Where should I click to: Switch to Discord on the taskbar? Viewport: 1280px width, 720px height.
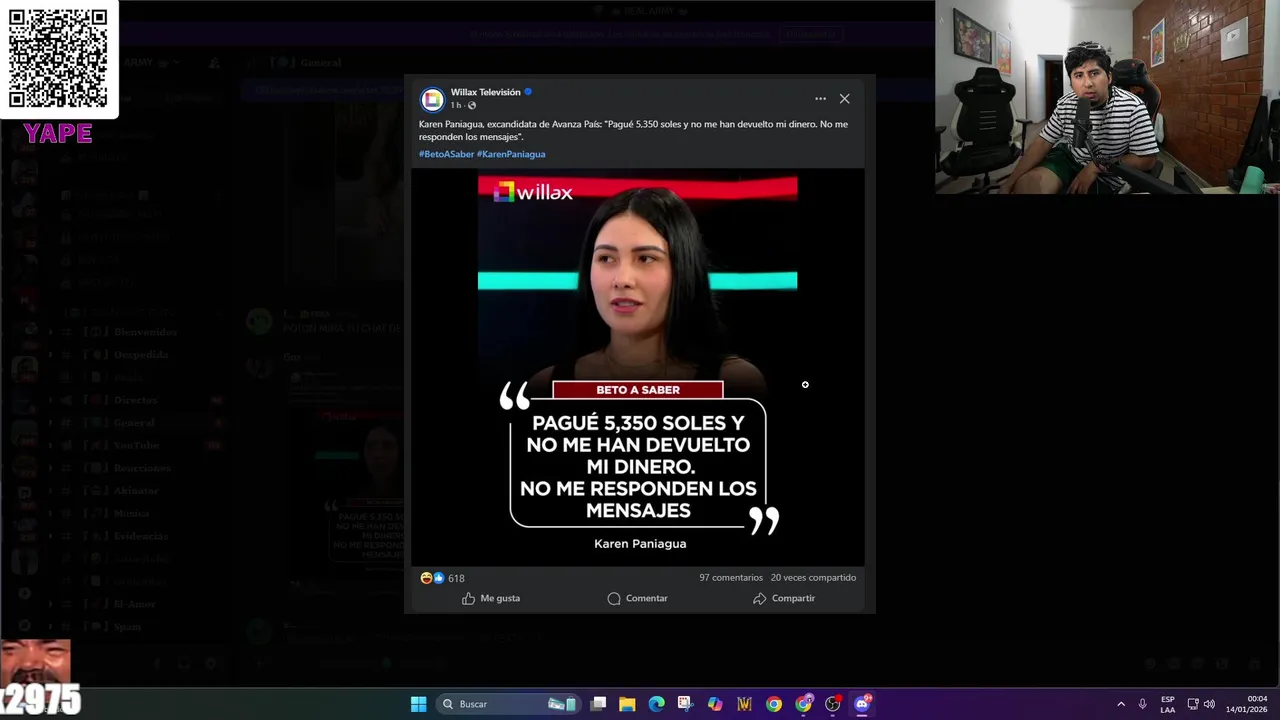pyautogui.click(x=862, y=704)
